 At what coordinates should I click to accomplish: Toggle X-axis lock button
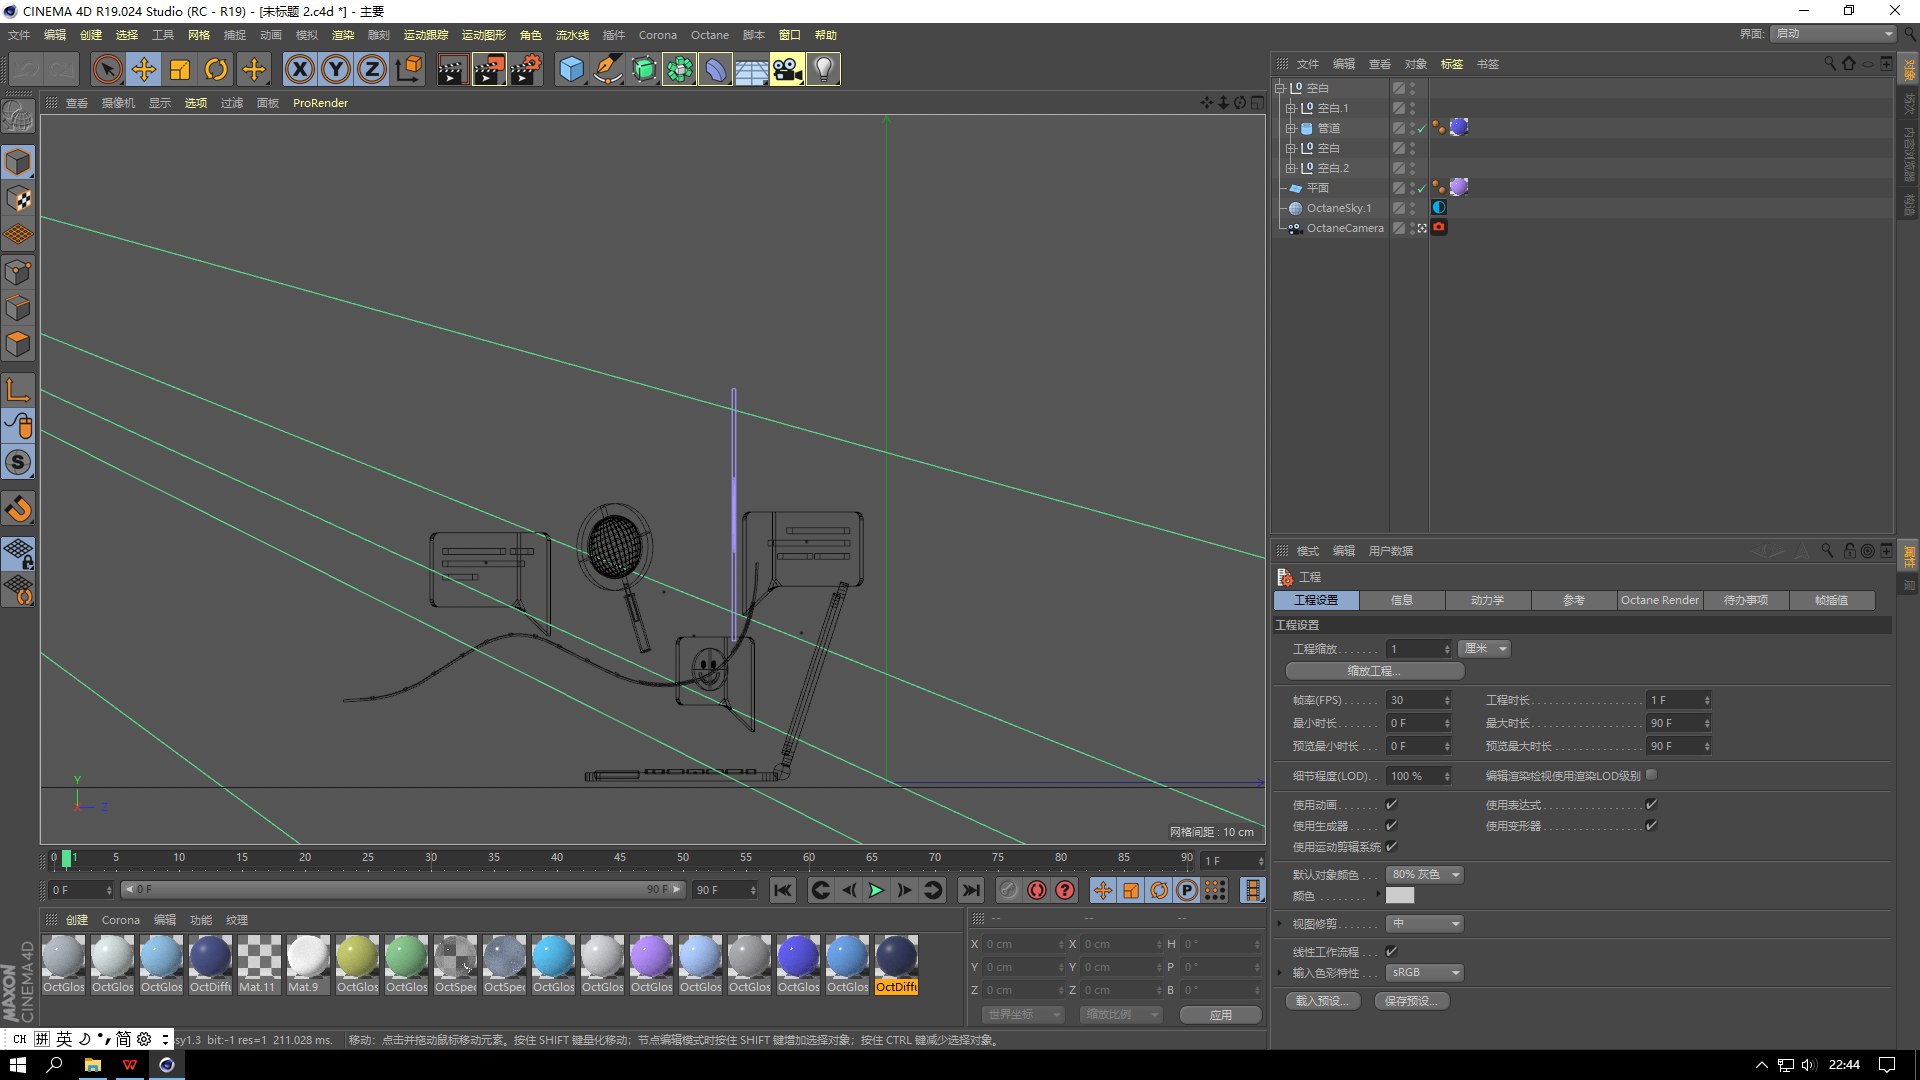[300, 69]
